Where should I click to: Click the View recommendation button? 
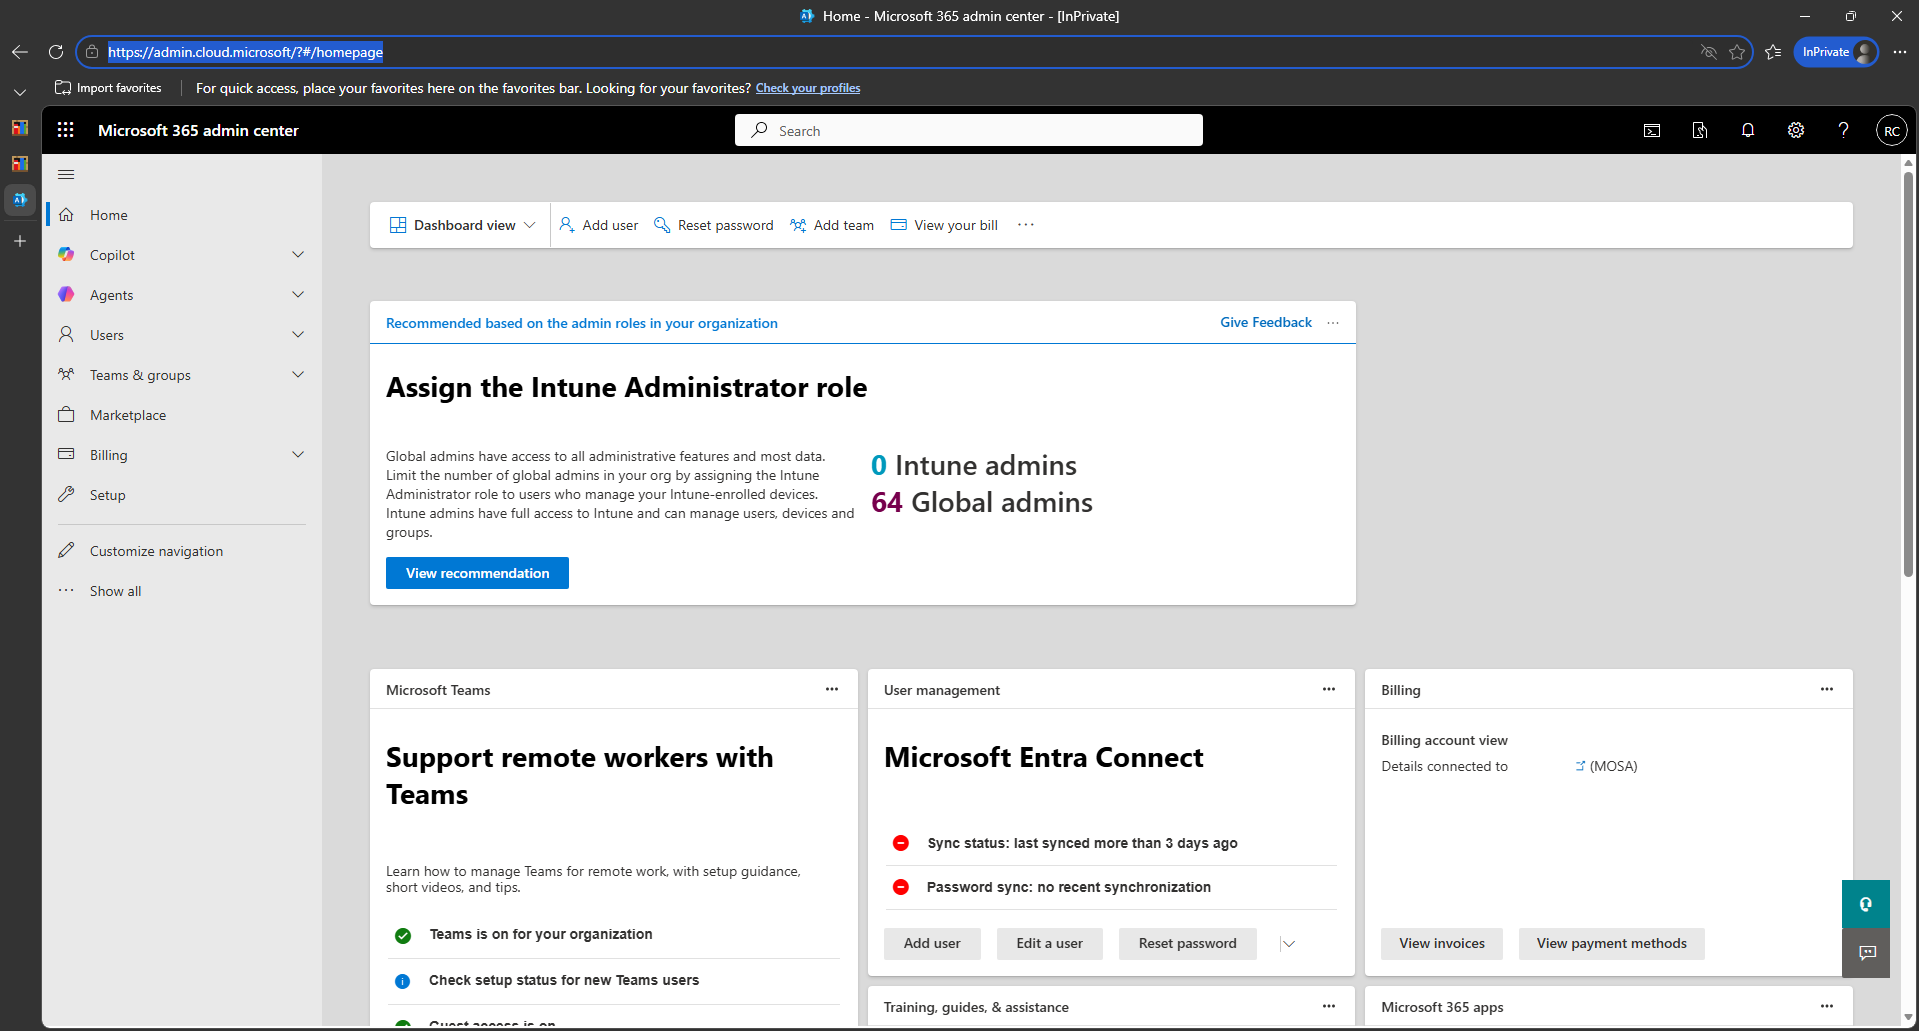[x=477, y=573]
